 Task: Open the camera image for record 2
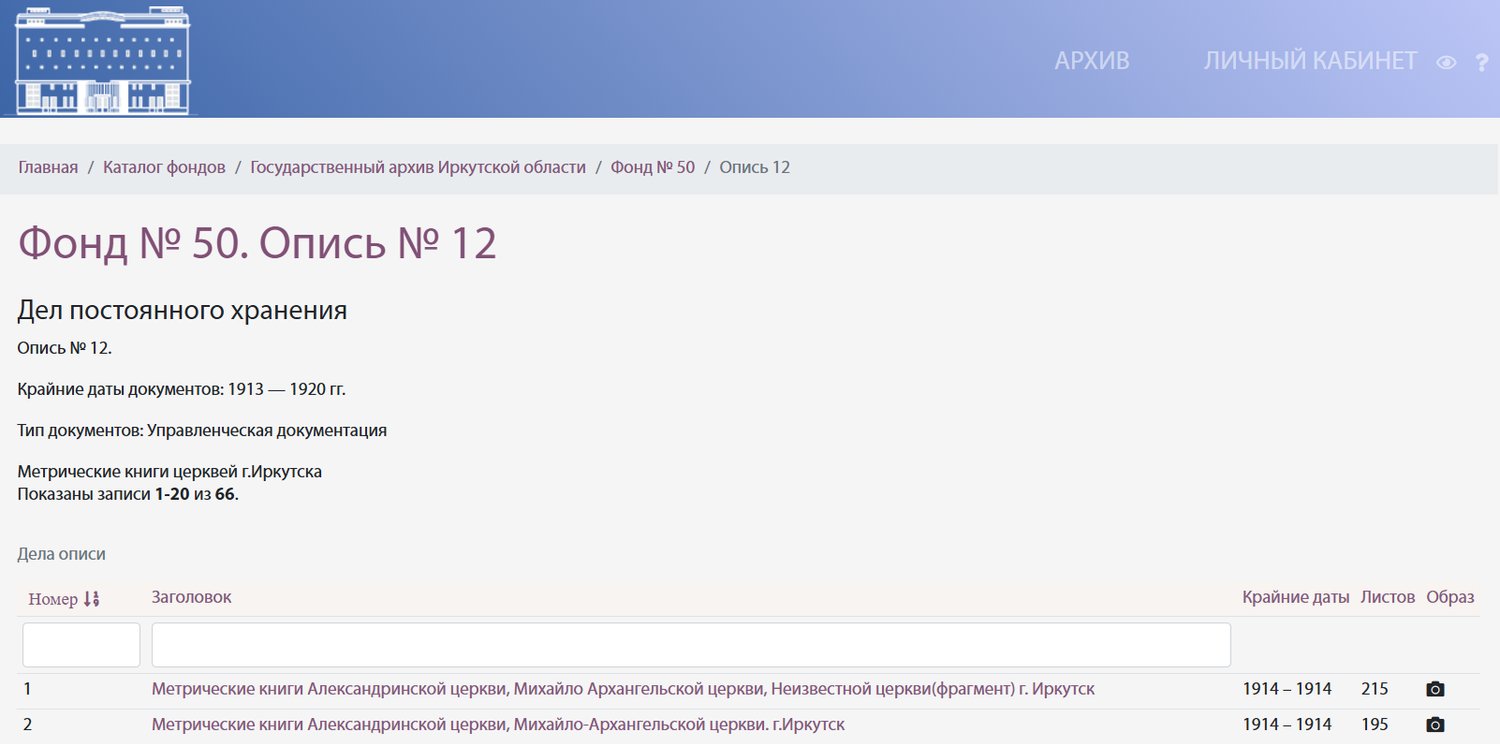click(x=1435, y=725)
